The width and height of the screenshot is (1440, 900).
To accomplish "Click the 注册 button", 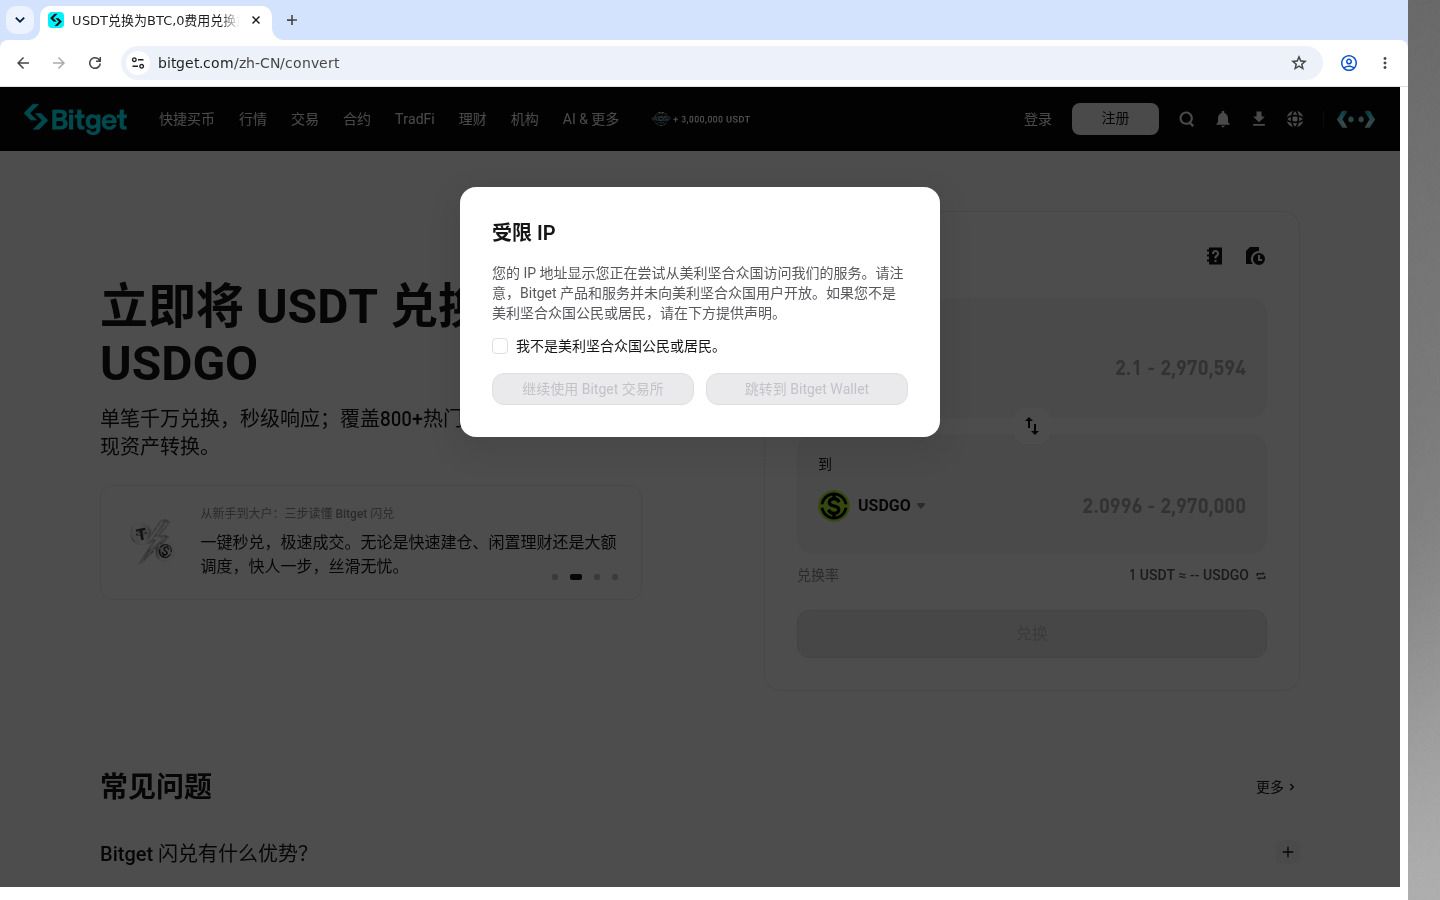I will (x=1115, y=119).
